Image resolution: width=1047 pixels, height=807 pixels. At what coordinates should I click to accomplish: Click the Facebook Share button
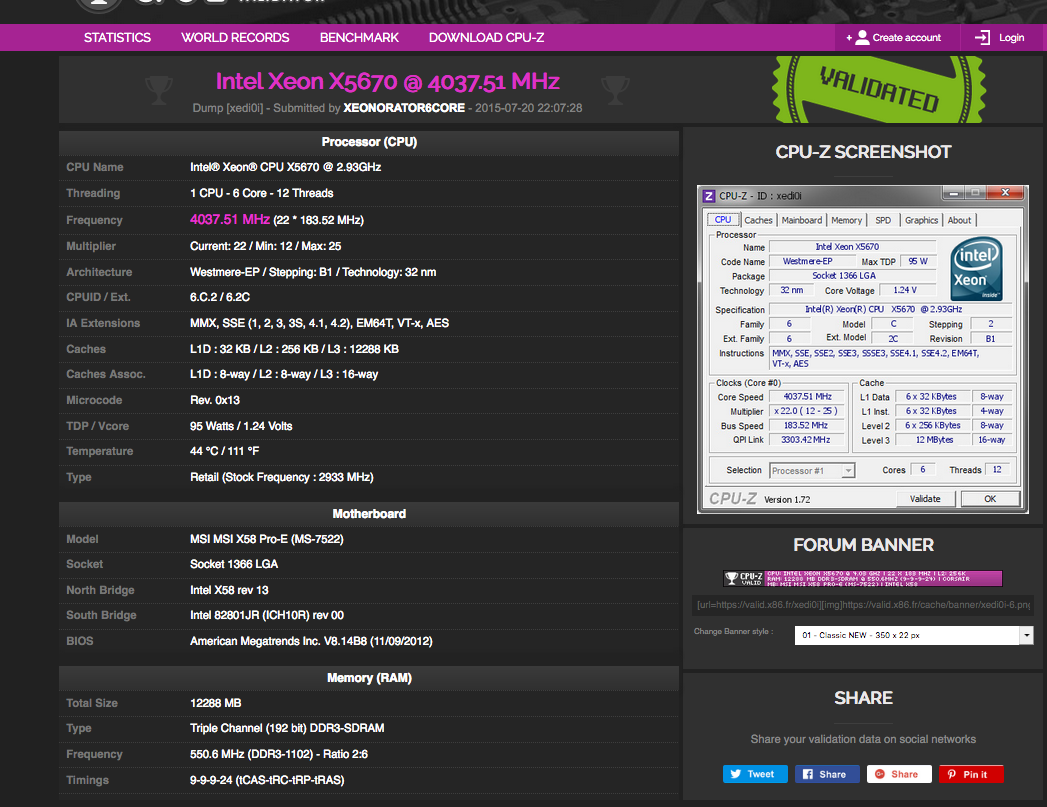pos(827,774)
